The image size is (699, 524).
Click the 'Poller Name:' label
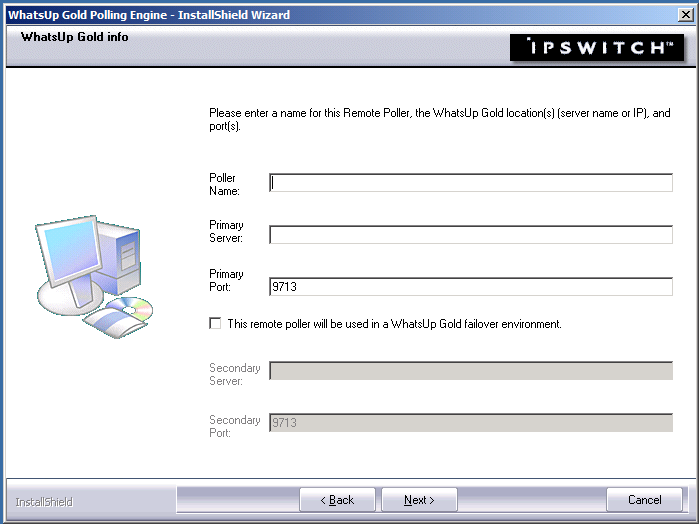pos(224,184)
